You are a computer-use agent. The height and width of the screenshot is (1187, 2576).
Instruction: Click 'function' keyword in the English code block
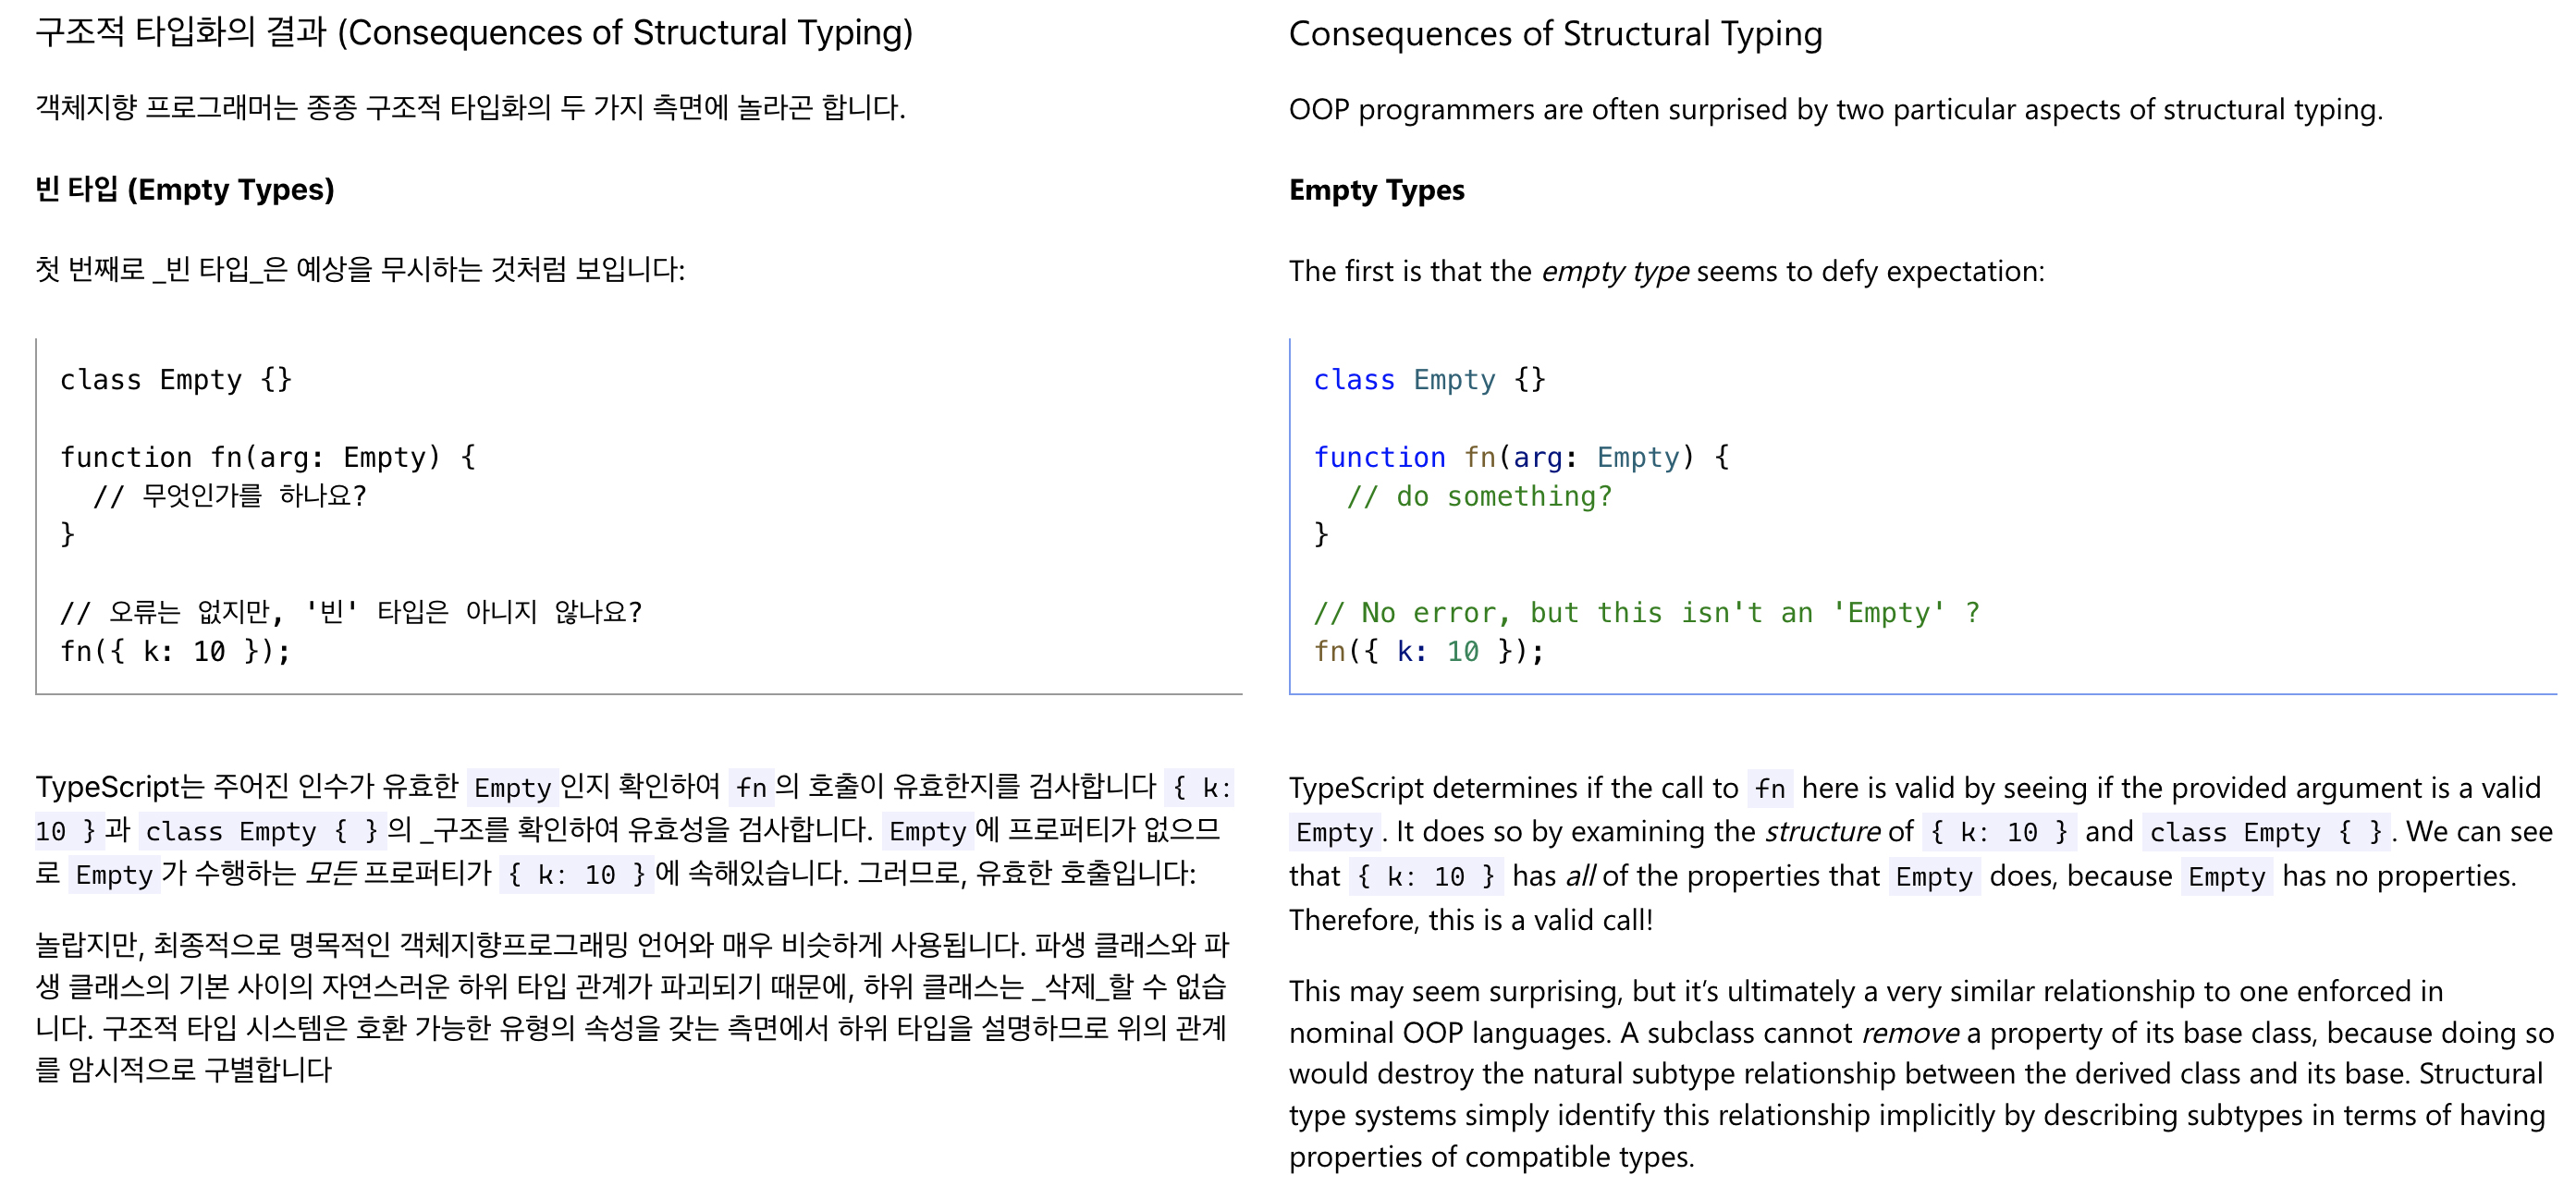click(x=1378, y=457)
